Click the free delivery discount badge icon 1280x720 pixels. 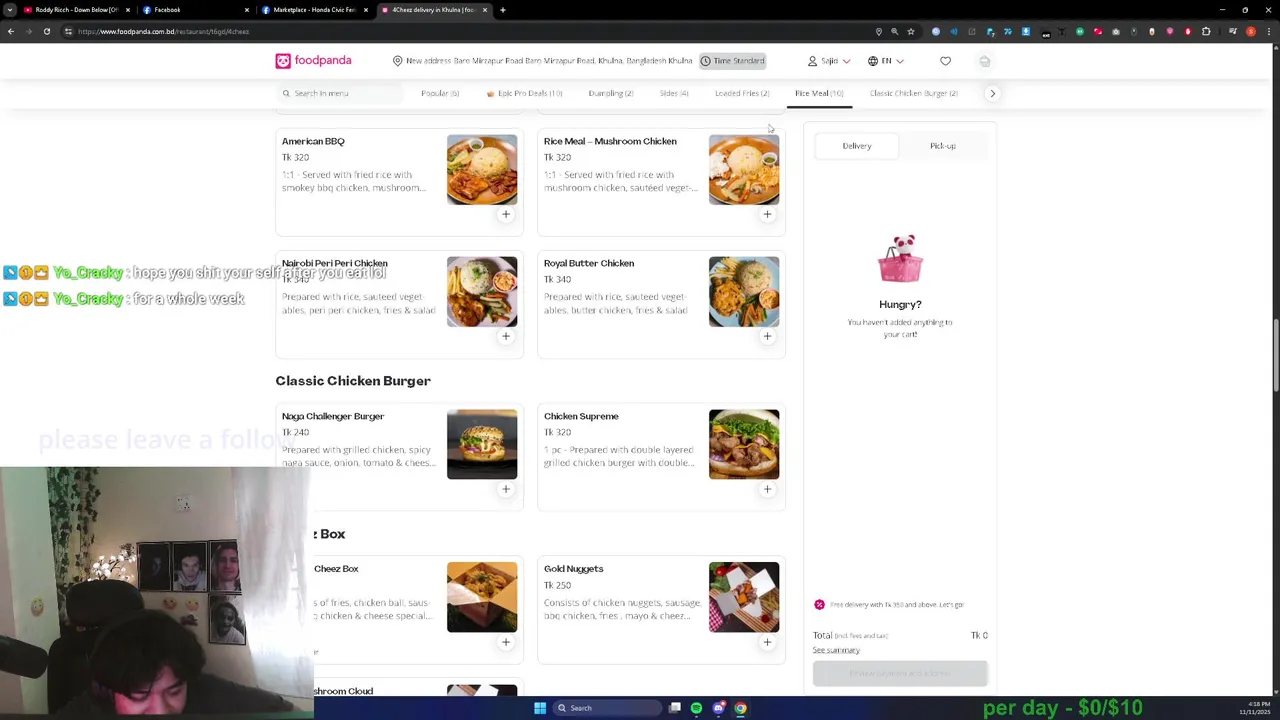point(819,605)
